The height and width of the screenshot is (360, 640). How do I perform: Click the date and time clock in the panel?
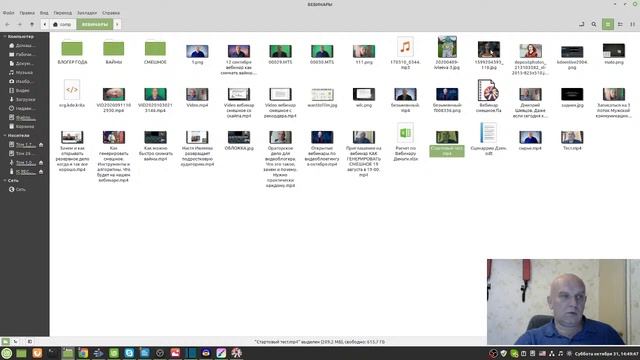pyautogui.click(x=607, y=353)
